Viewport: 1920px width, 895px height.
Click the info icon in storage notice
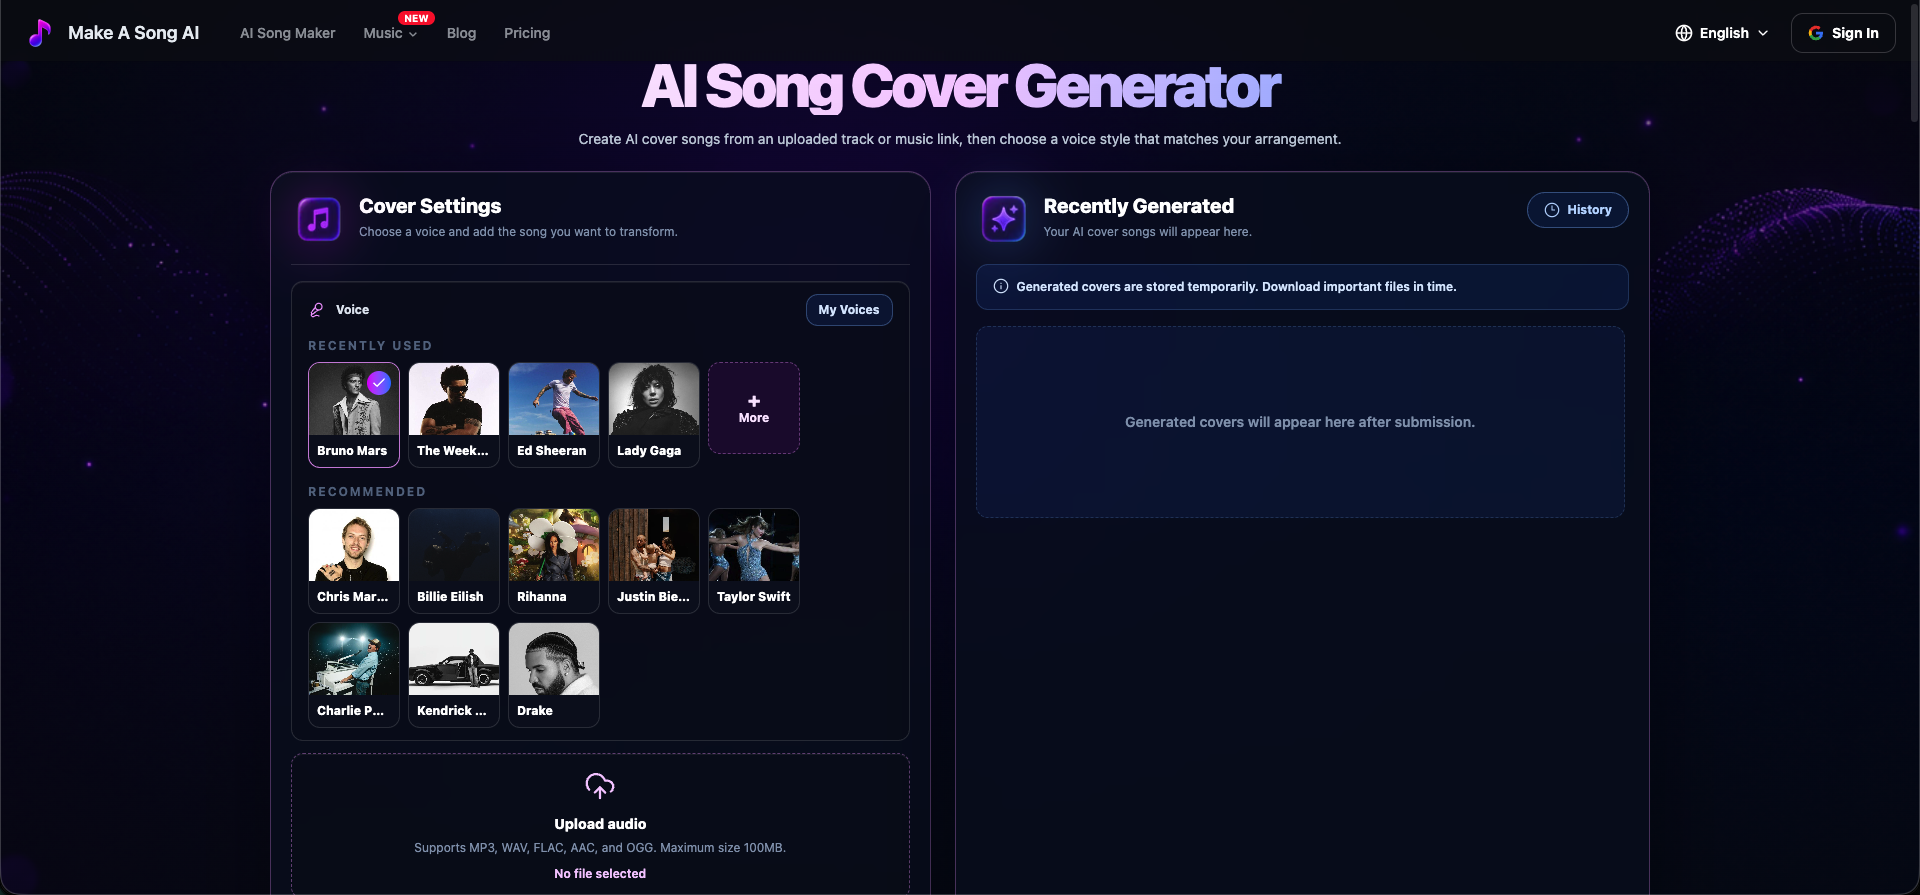pyautogui.click(x=1000, y=287)
